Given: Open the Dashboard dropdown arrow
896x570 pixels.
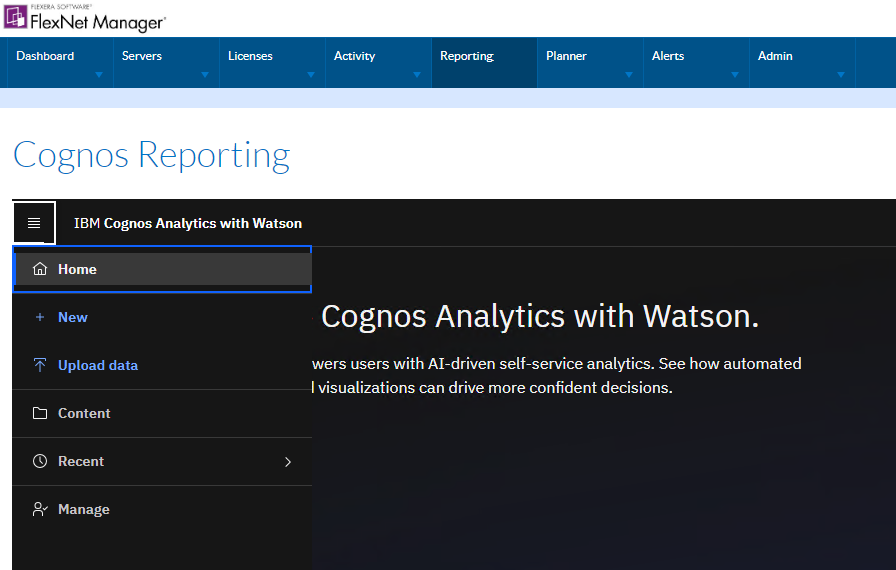Looking at the screenshot, I should [x=99, y=75].
